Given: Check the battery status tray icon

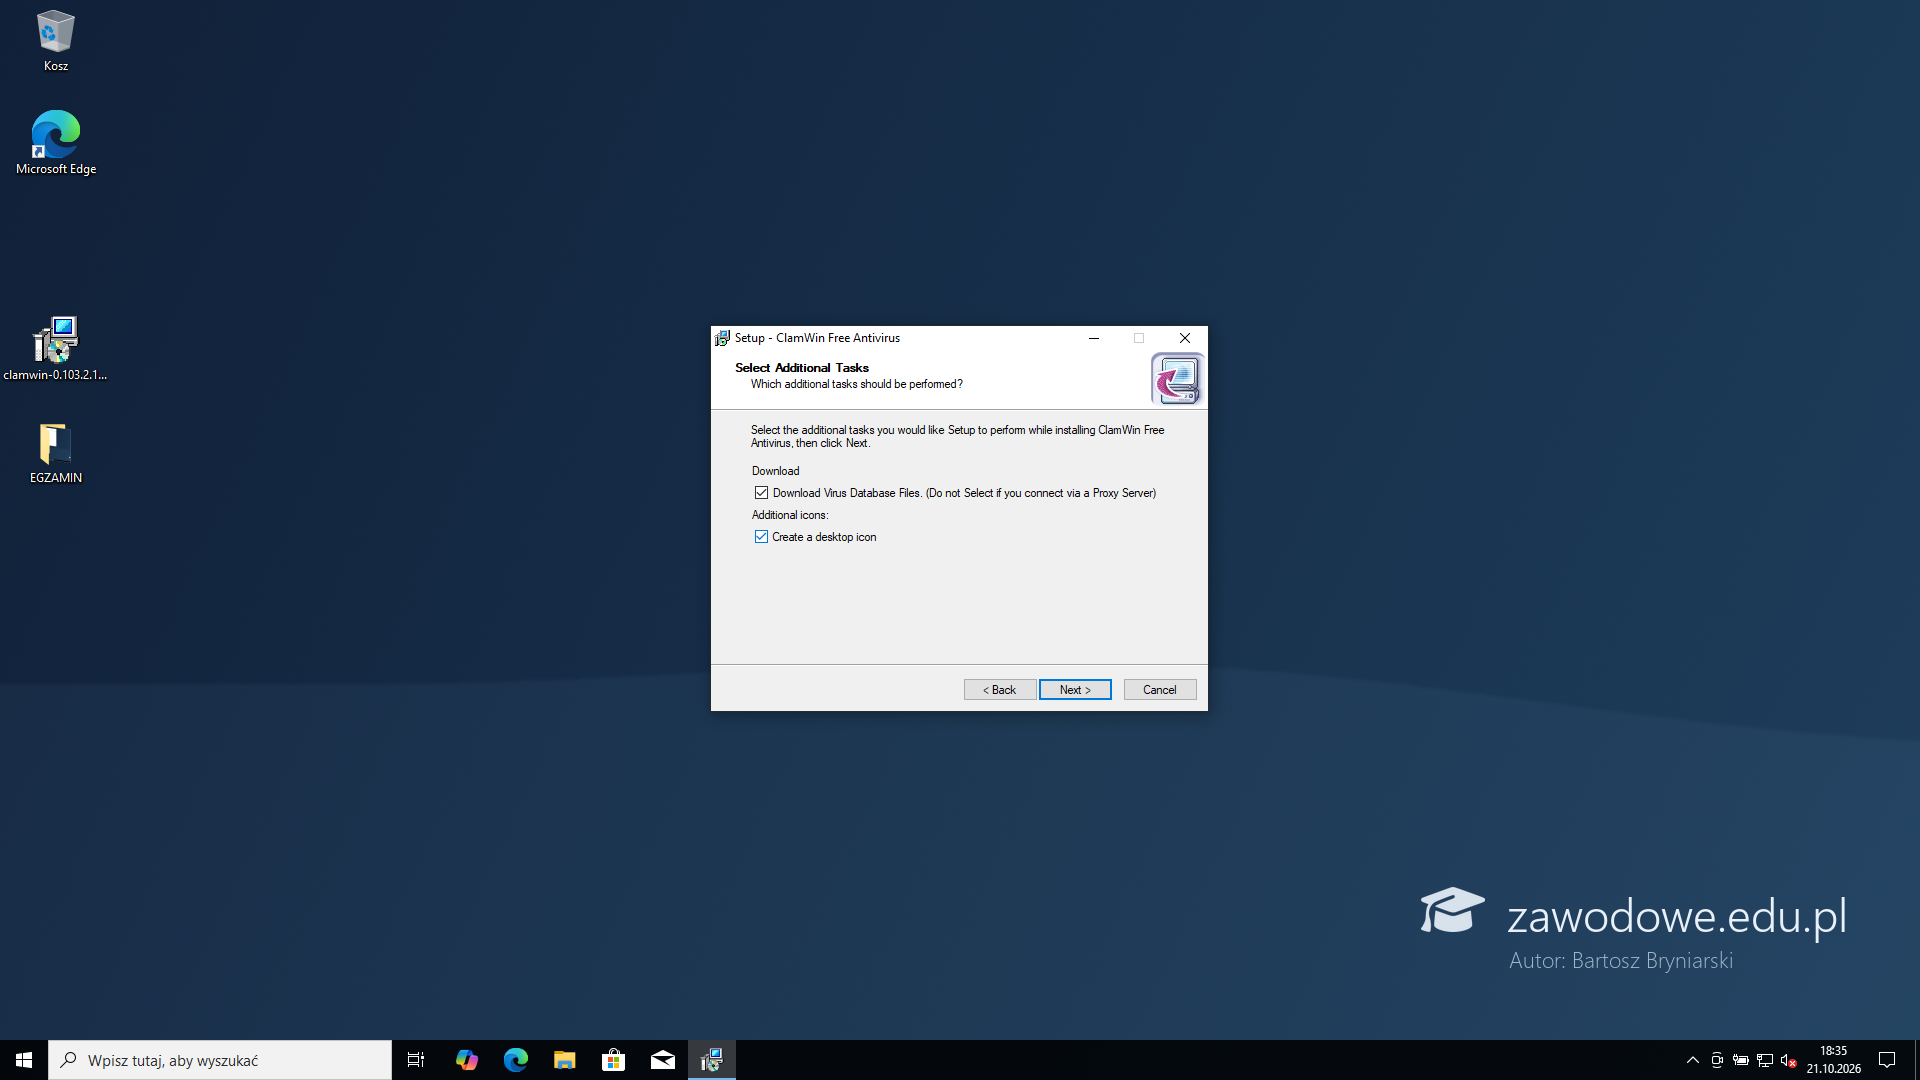Looking at the screenshot, I should point(1741,1060).
